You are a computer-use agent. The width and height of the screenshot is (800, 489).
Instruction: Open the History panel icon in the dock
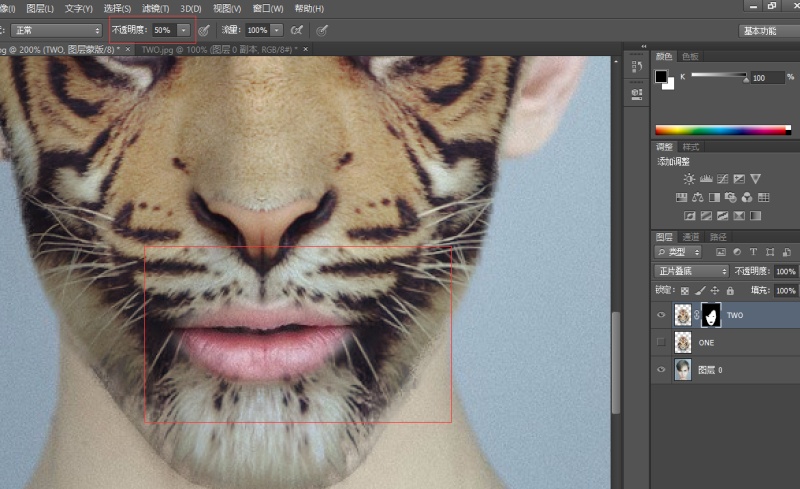point(637,66)
